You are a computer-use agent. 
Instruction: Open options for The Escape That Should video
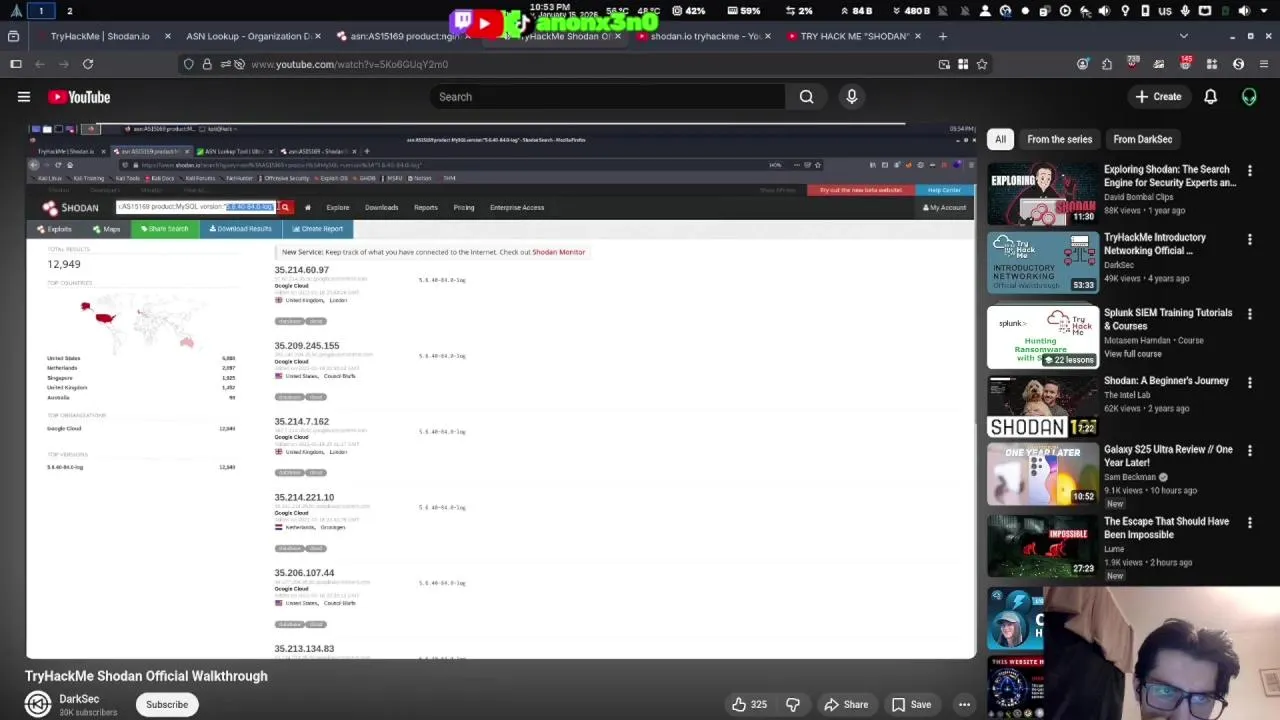(1249, 523)
